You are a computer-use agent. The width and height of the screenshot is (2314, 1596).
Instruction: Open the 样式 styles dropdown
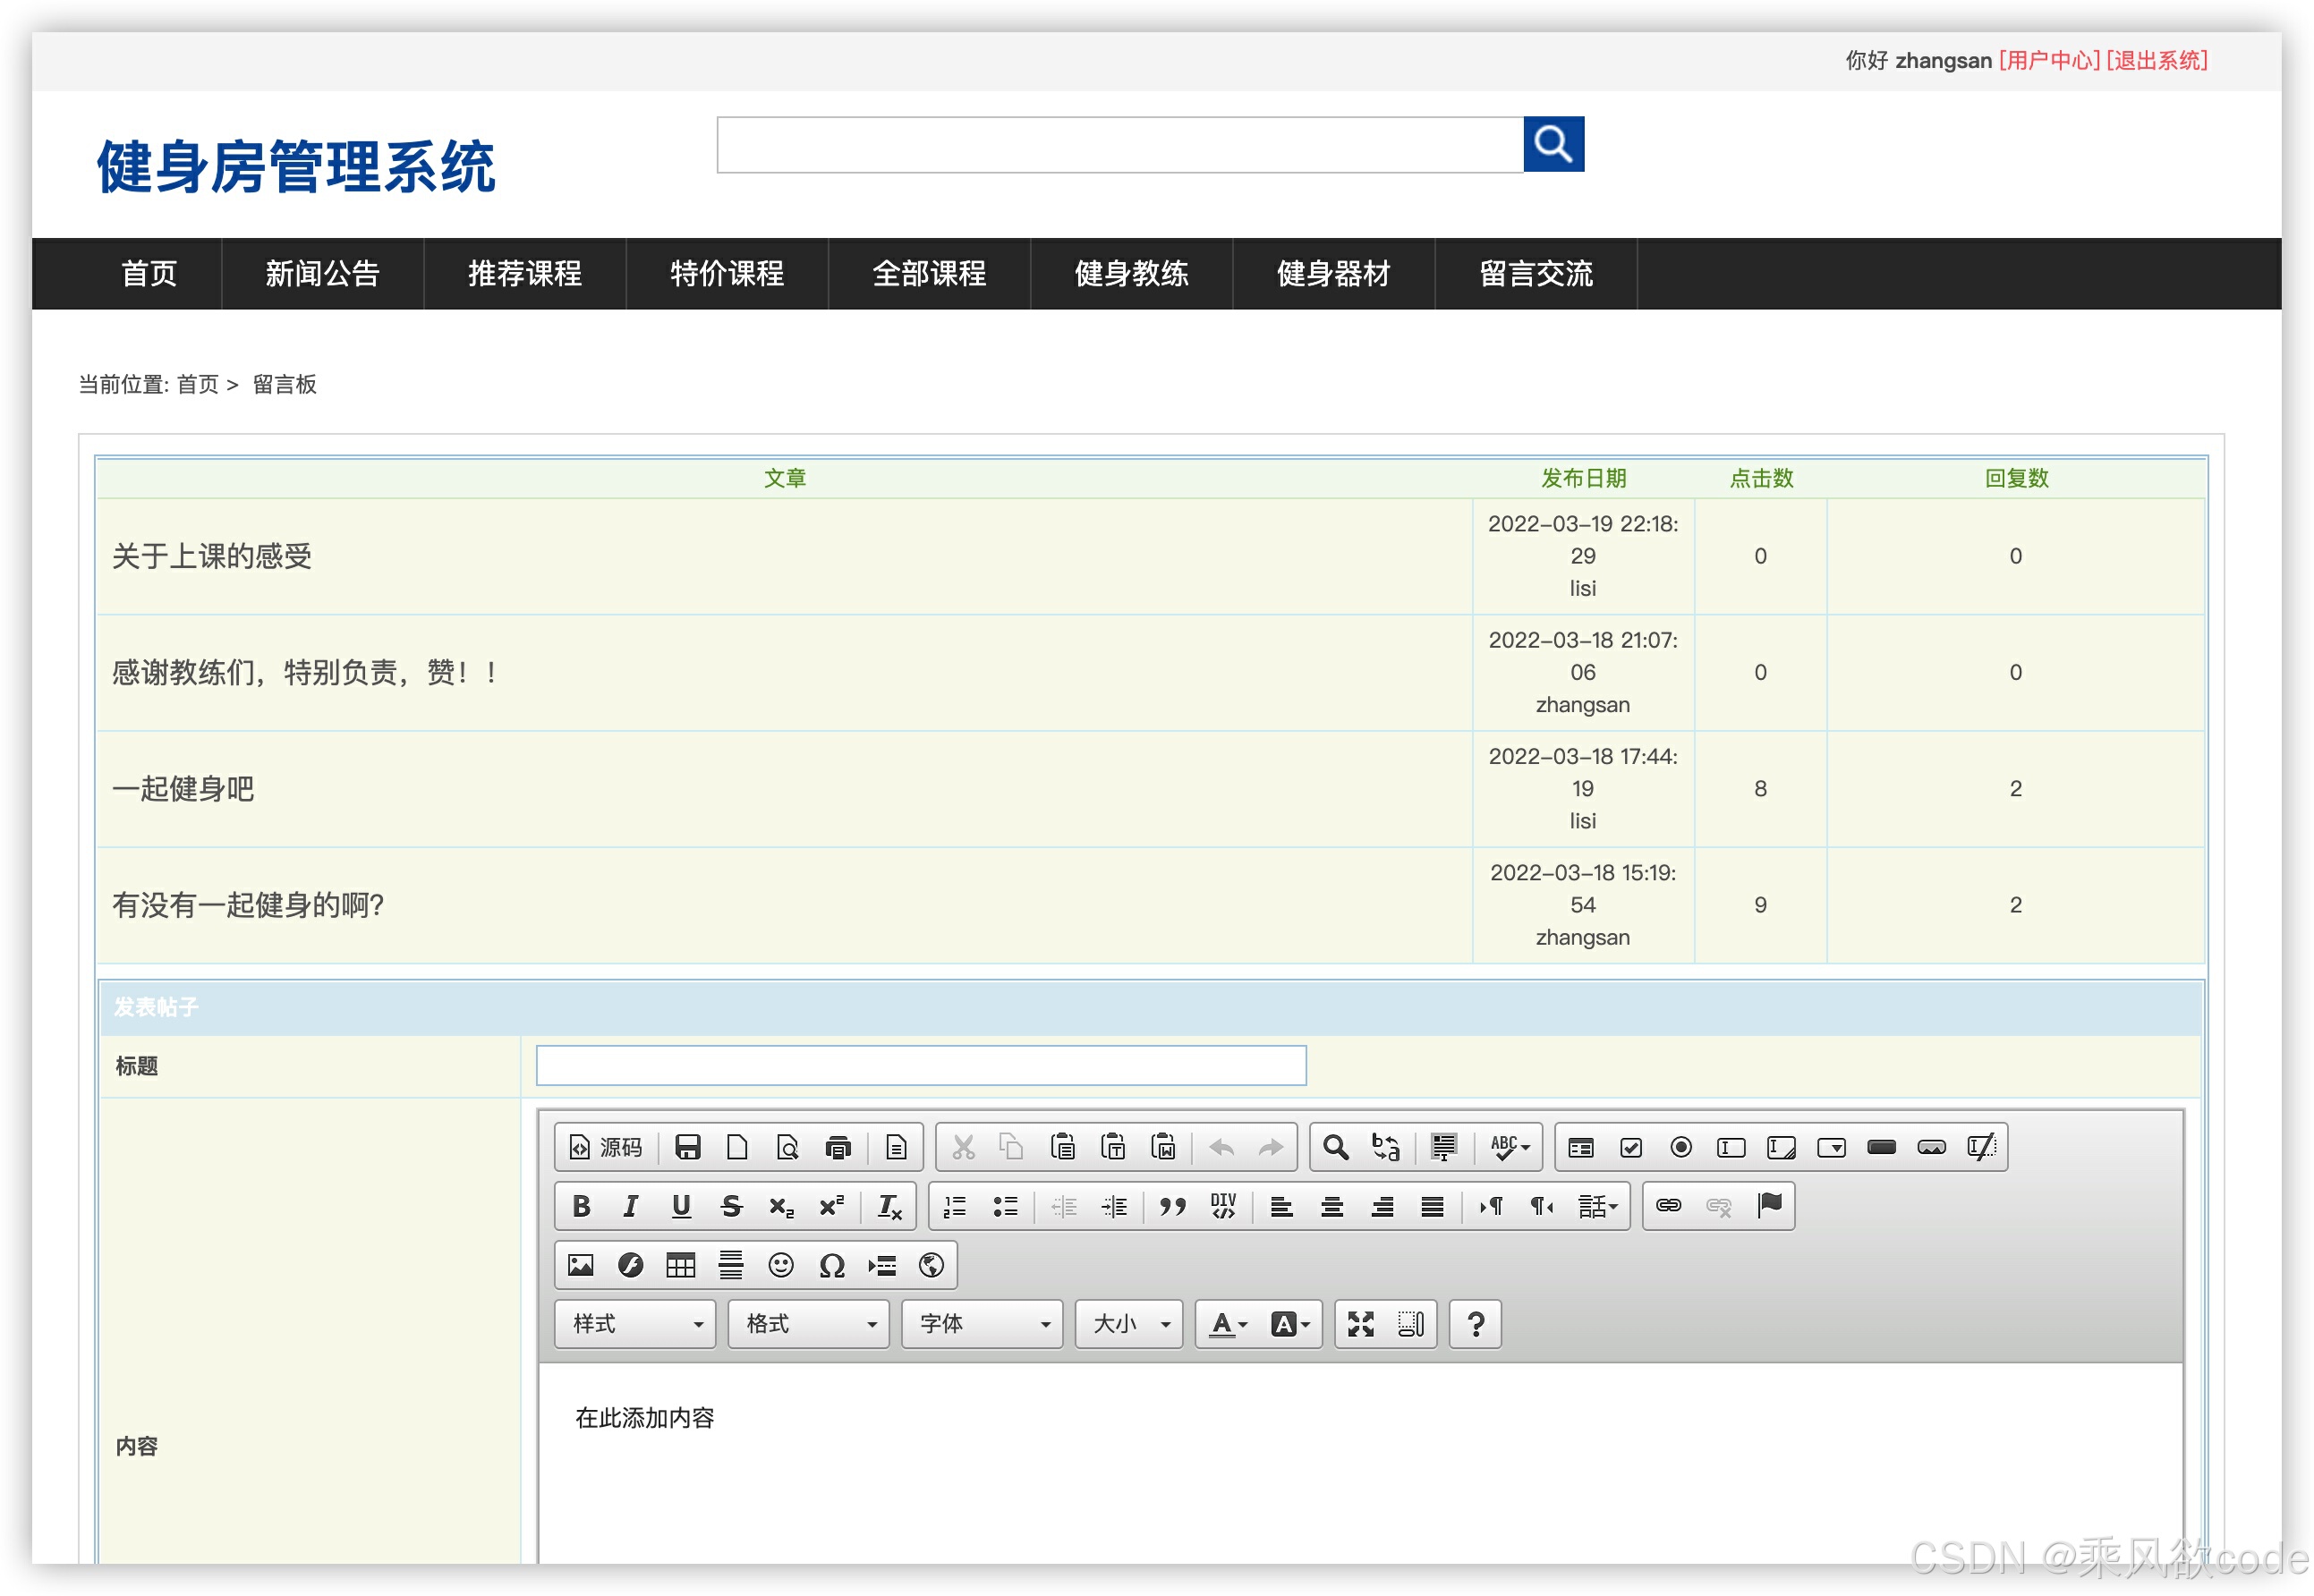(635, 1324)
